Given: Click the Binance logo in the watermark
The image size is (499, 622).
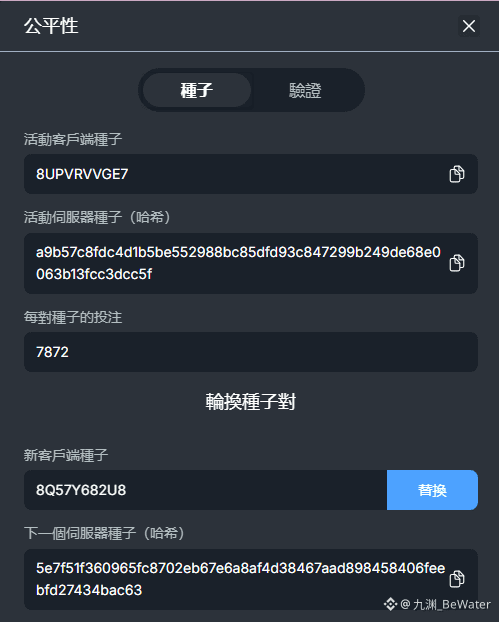Looking at the screenshot, I should [x=390, y=604].
